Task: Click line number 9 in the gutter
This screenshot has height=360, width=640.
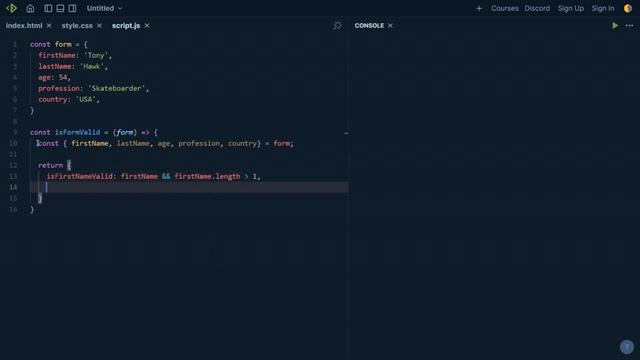Action: click(15, 132)
